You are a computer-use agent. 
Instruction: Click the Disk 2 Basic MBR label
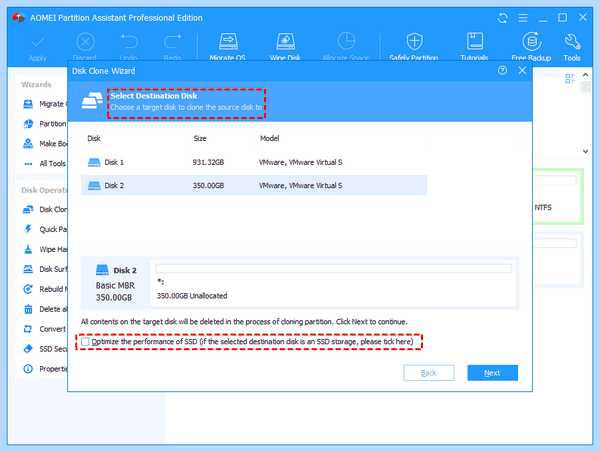pos(115,284)
